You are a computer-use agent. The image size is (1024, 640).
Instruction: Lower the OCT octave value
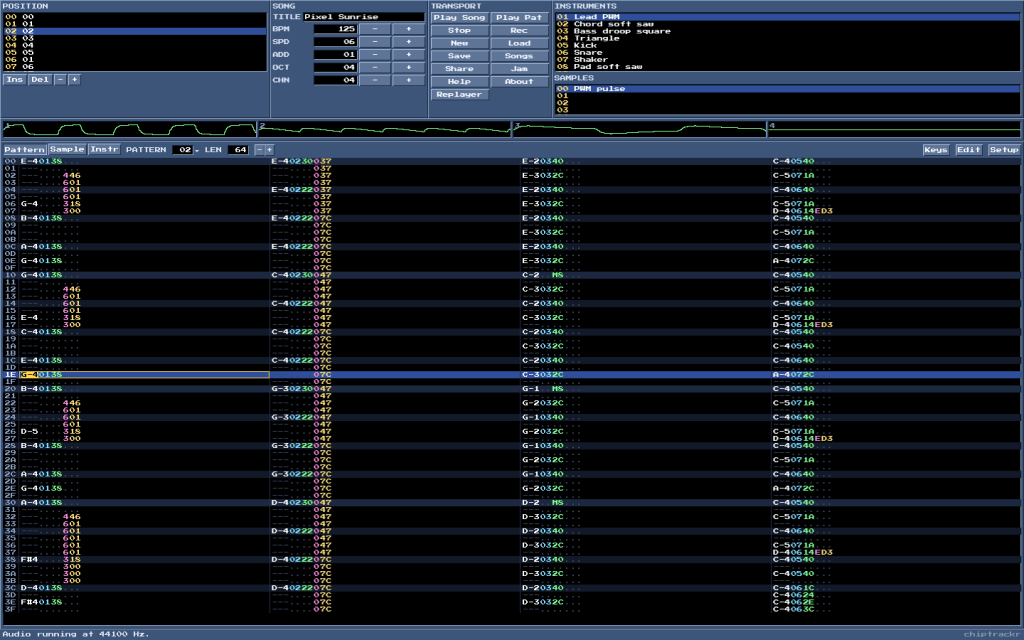click(375, 67)
